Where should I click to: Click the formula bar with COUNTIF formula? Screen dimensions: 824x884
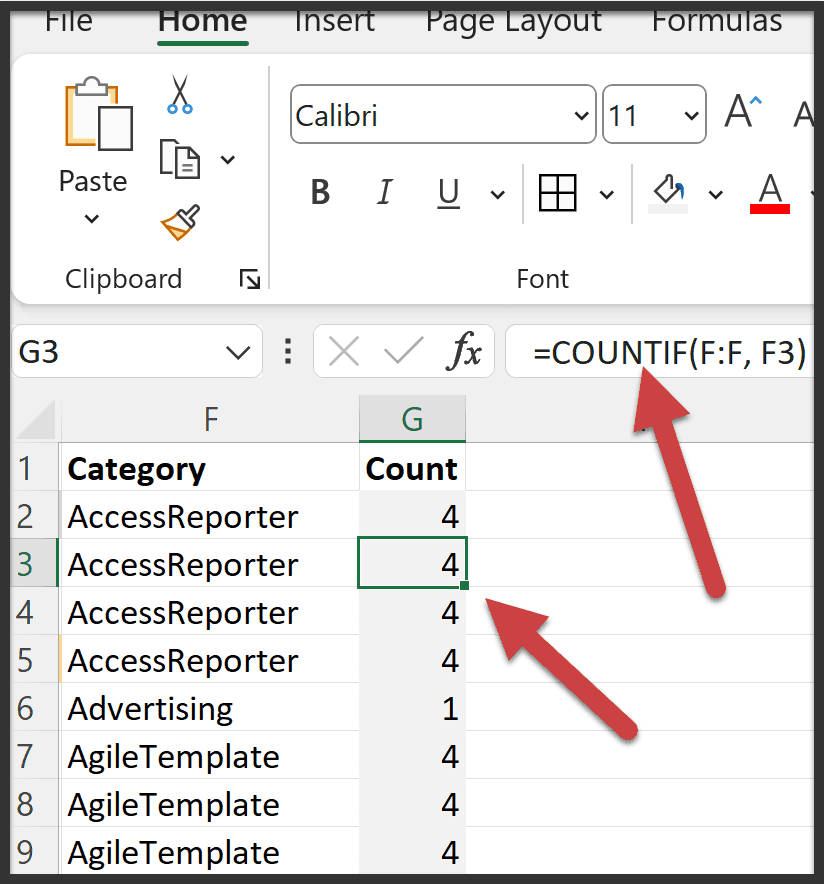click(x=668, y=353)
